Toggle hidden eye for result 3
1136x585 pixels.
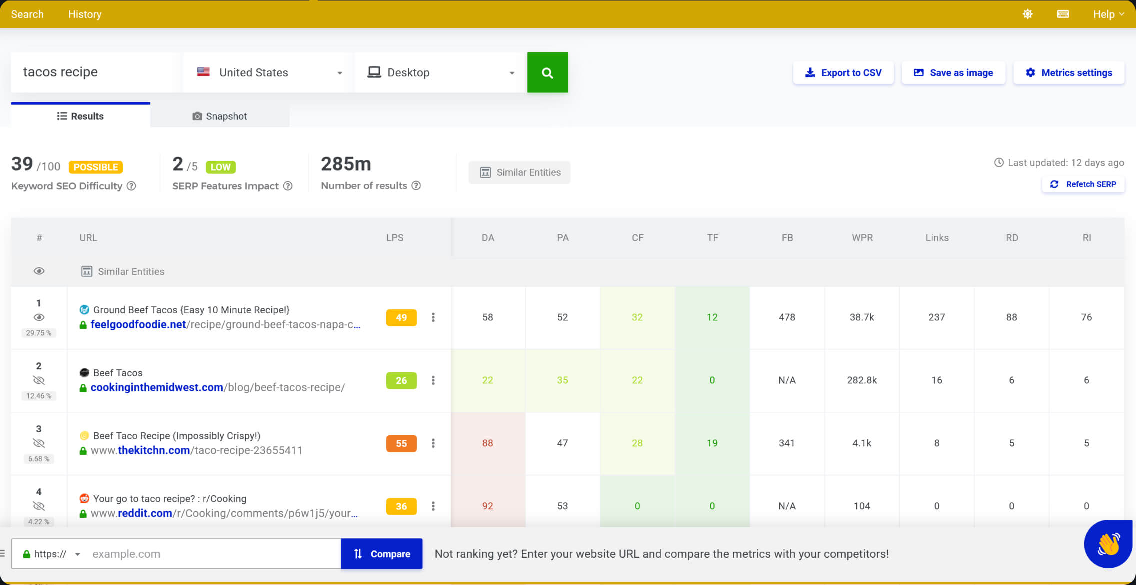click(39, 443)
